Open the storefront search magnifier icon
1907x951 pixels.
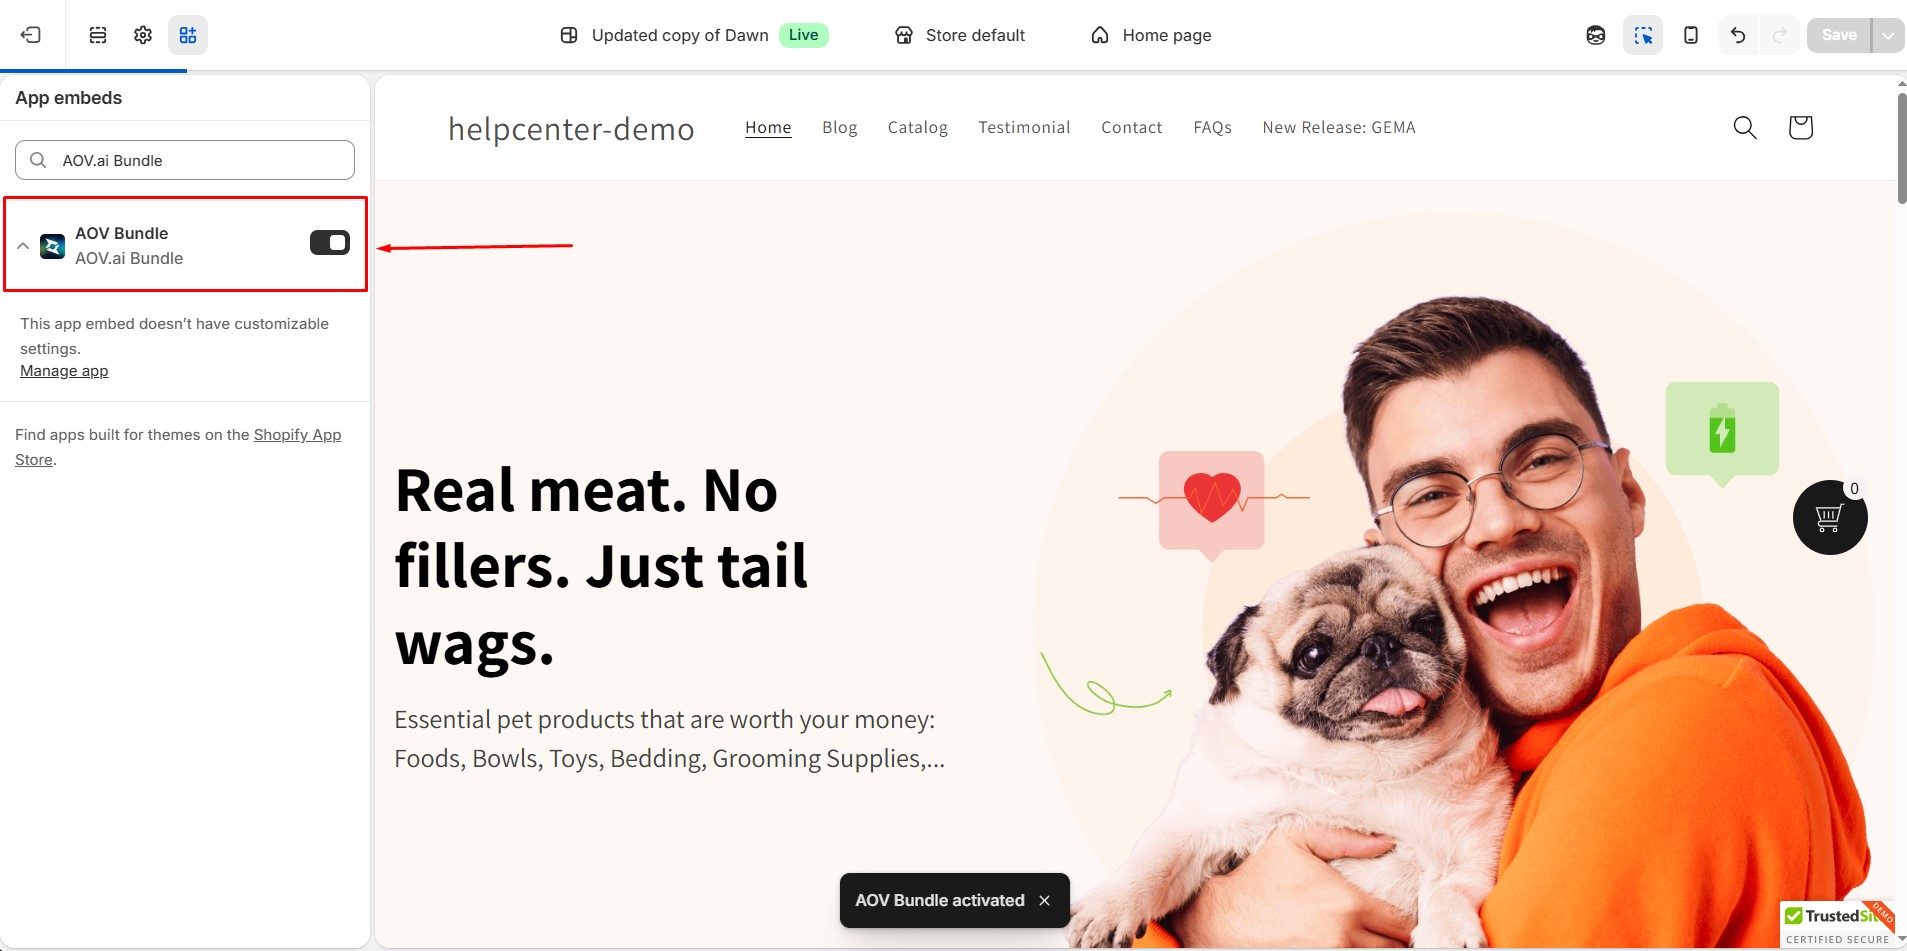[1745, 127]
